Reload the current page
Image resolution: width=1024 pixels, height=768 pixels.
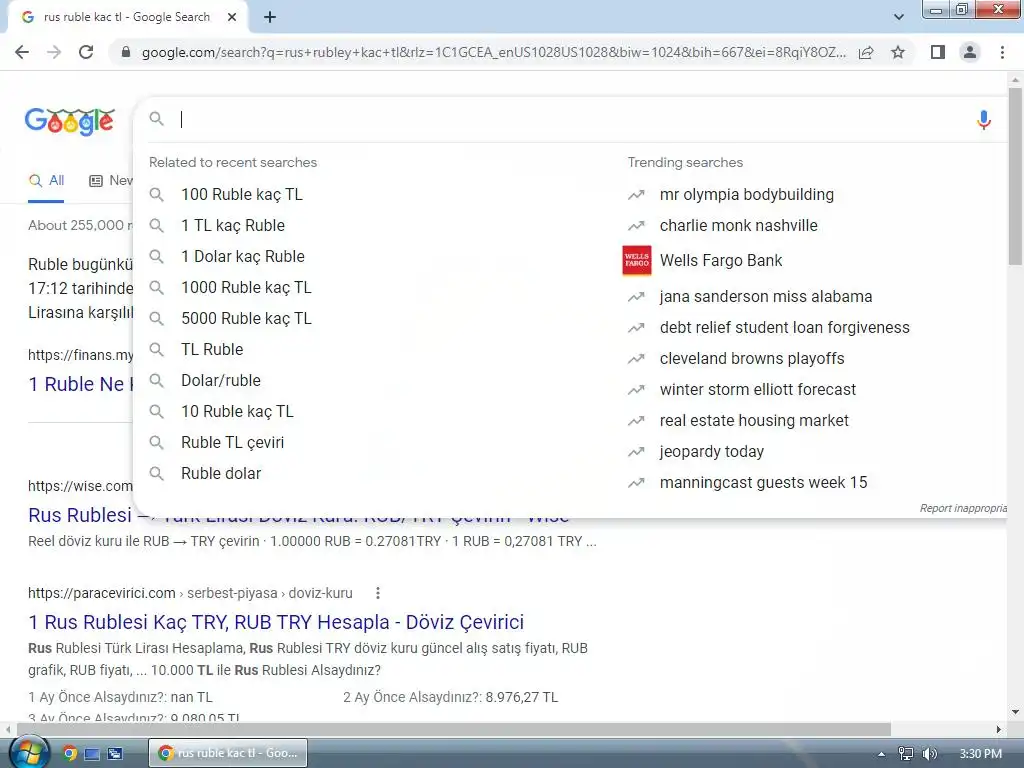86,52
